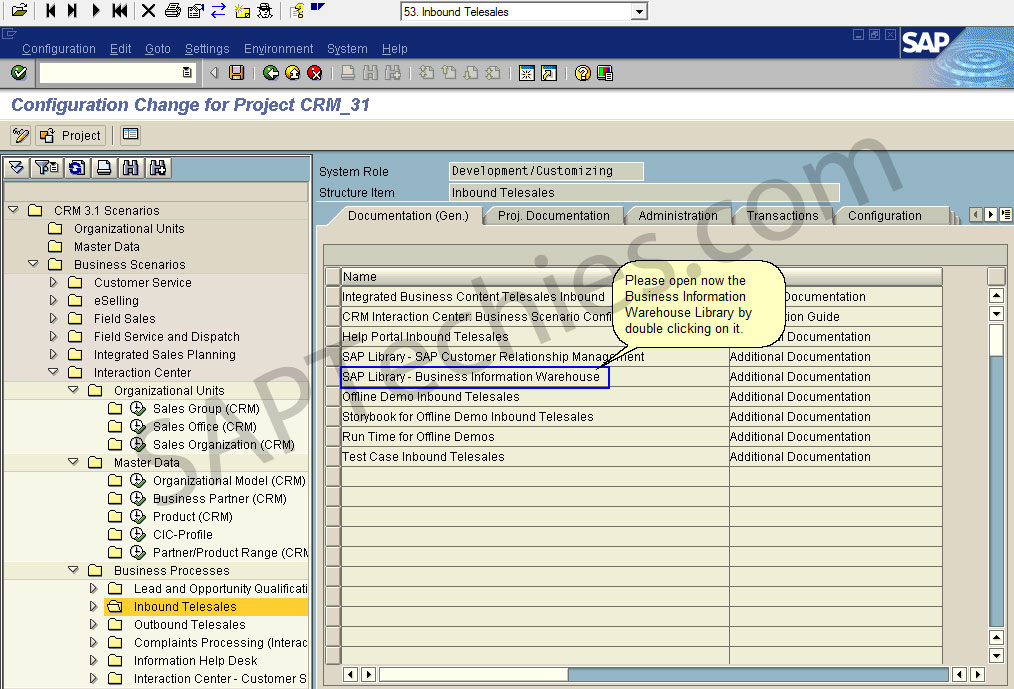Click the green Back arrow icon
Viewport: 1014px width, 689px height.
tap(271, 73)
